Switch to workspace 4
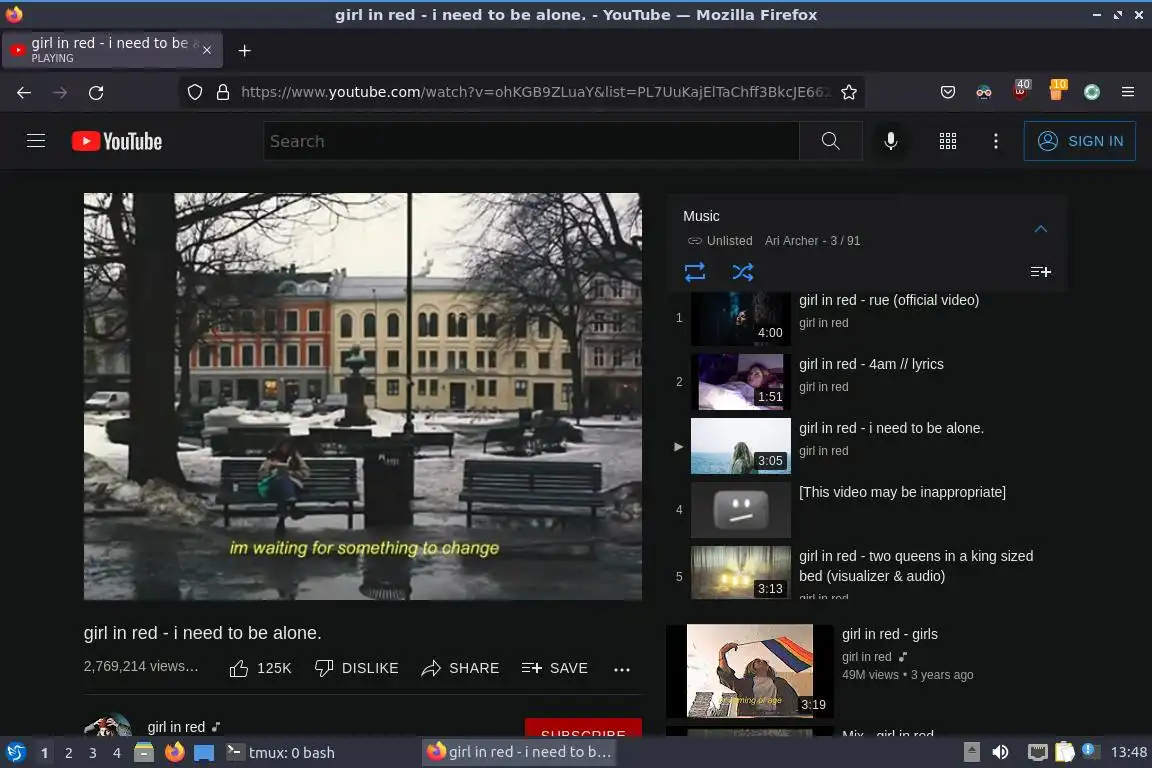The height and width of the screenshot is (768, 1152). coord(117,753)
